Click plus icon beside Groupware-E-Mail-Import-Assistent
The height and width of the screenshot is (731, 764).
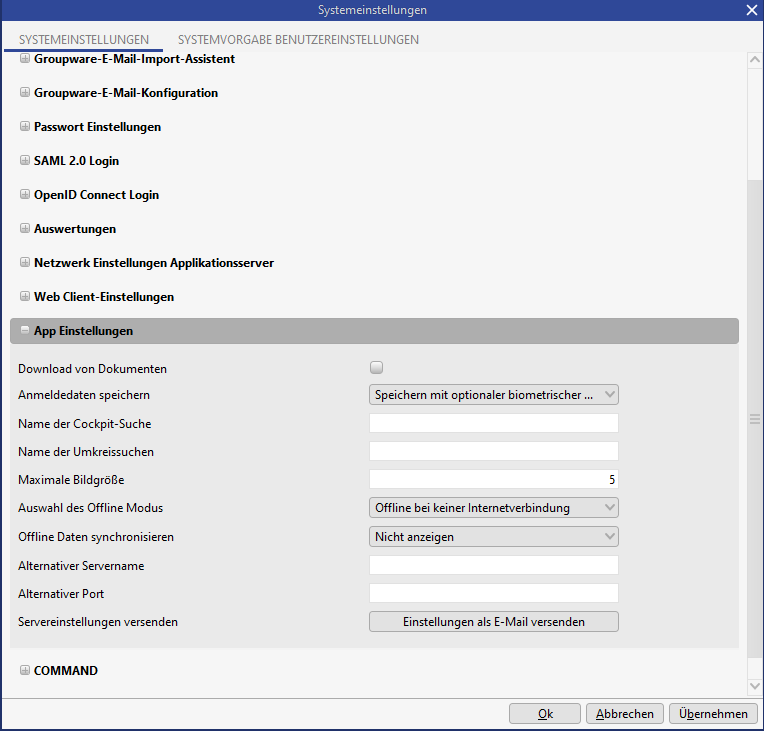point(25,59)
